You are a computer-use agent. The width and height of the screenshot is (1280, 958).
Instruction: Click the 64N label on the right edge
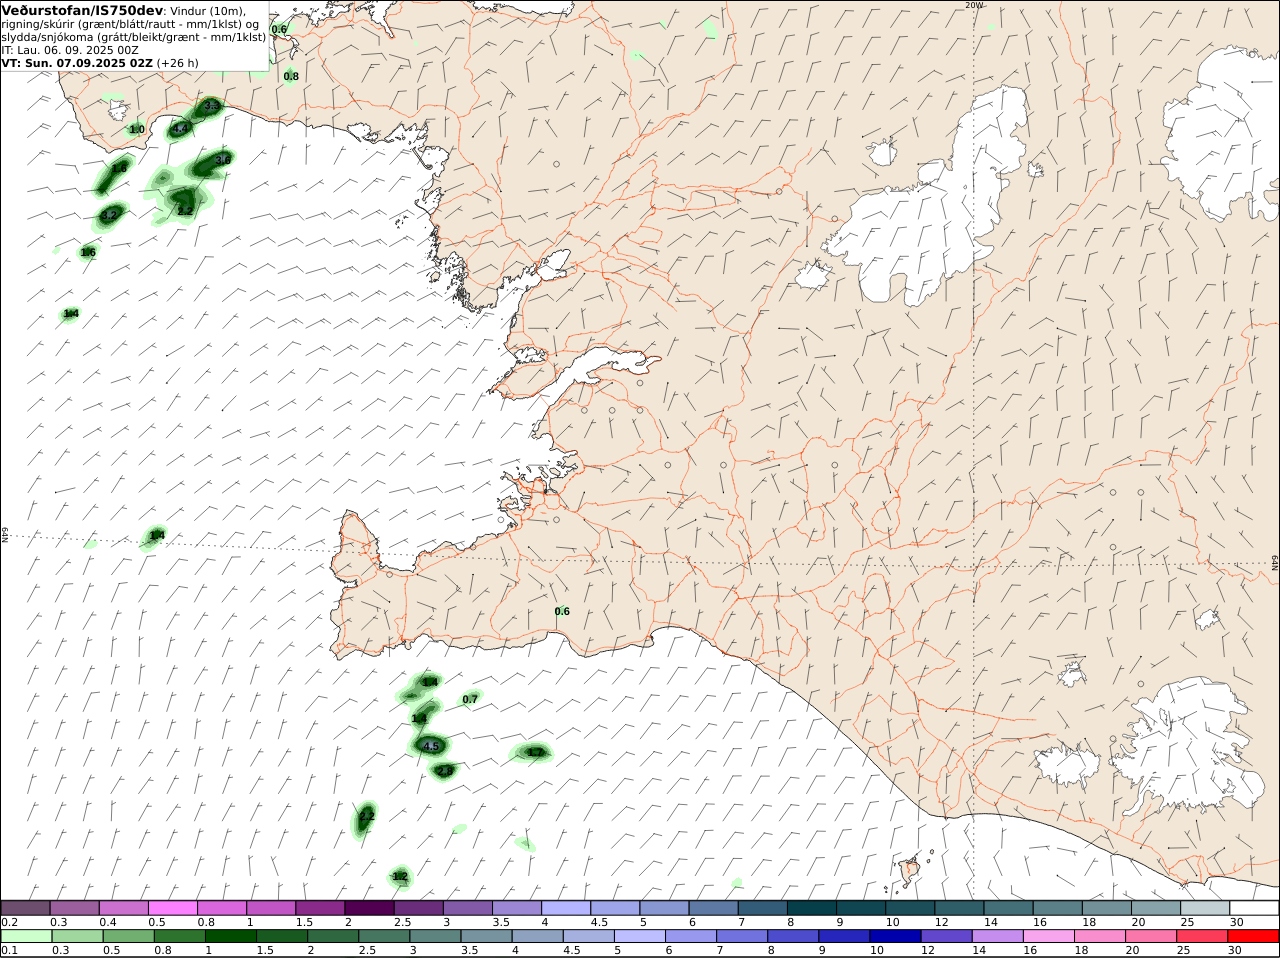pos(1275,563)
